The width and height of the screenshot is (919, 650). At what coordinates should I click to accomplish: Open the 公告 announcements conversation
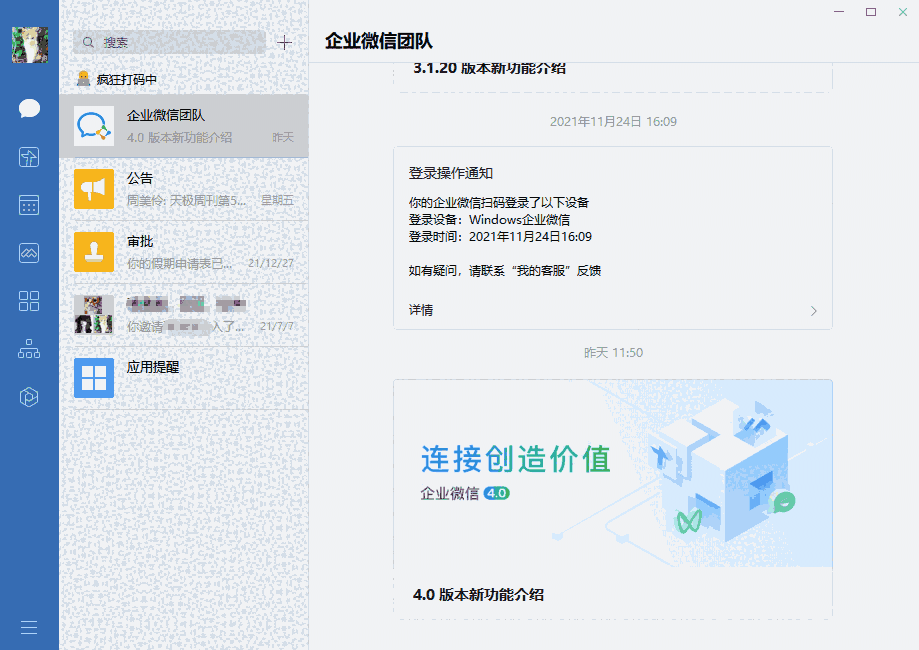point(185,186)
